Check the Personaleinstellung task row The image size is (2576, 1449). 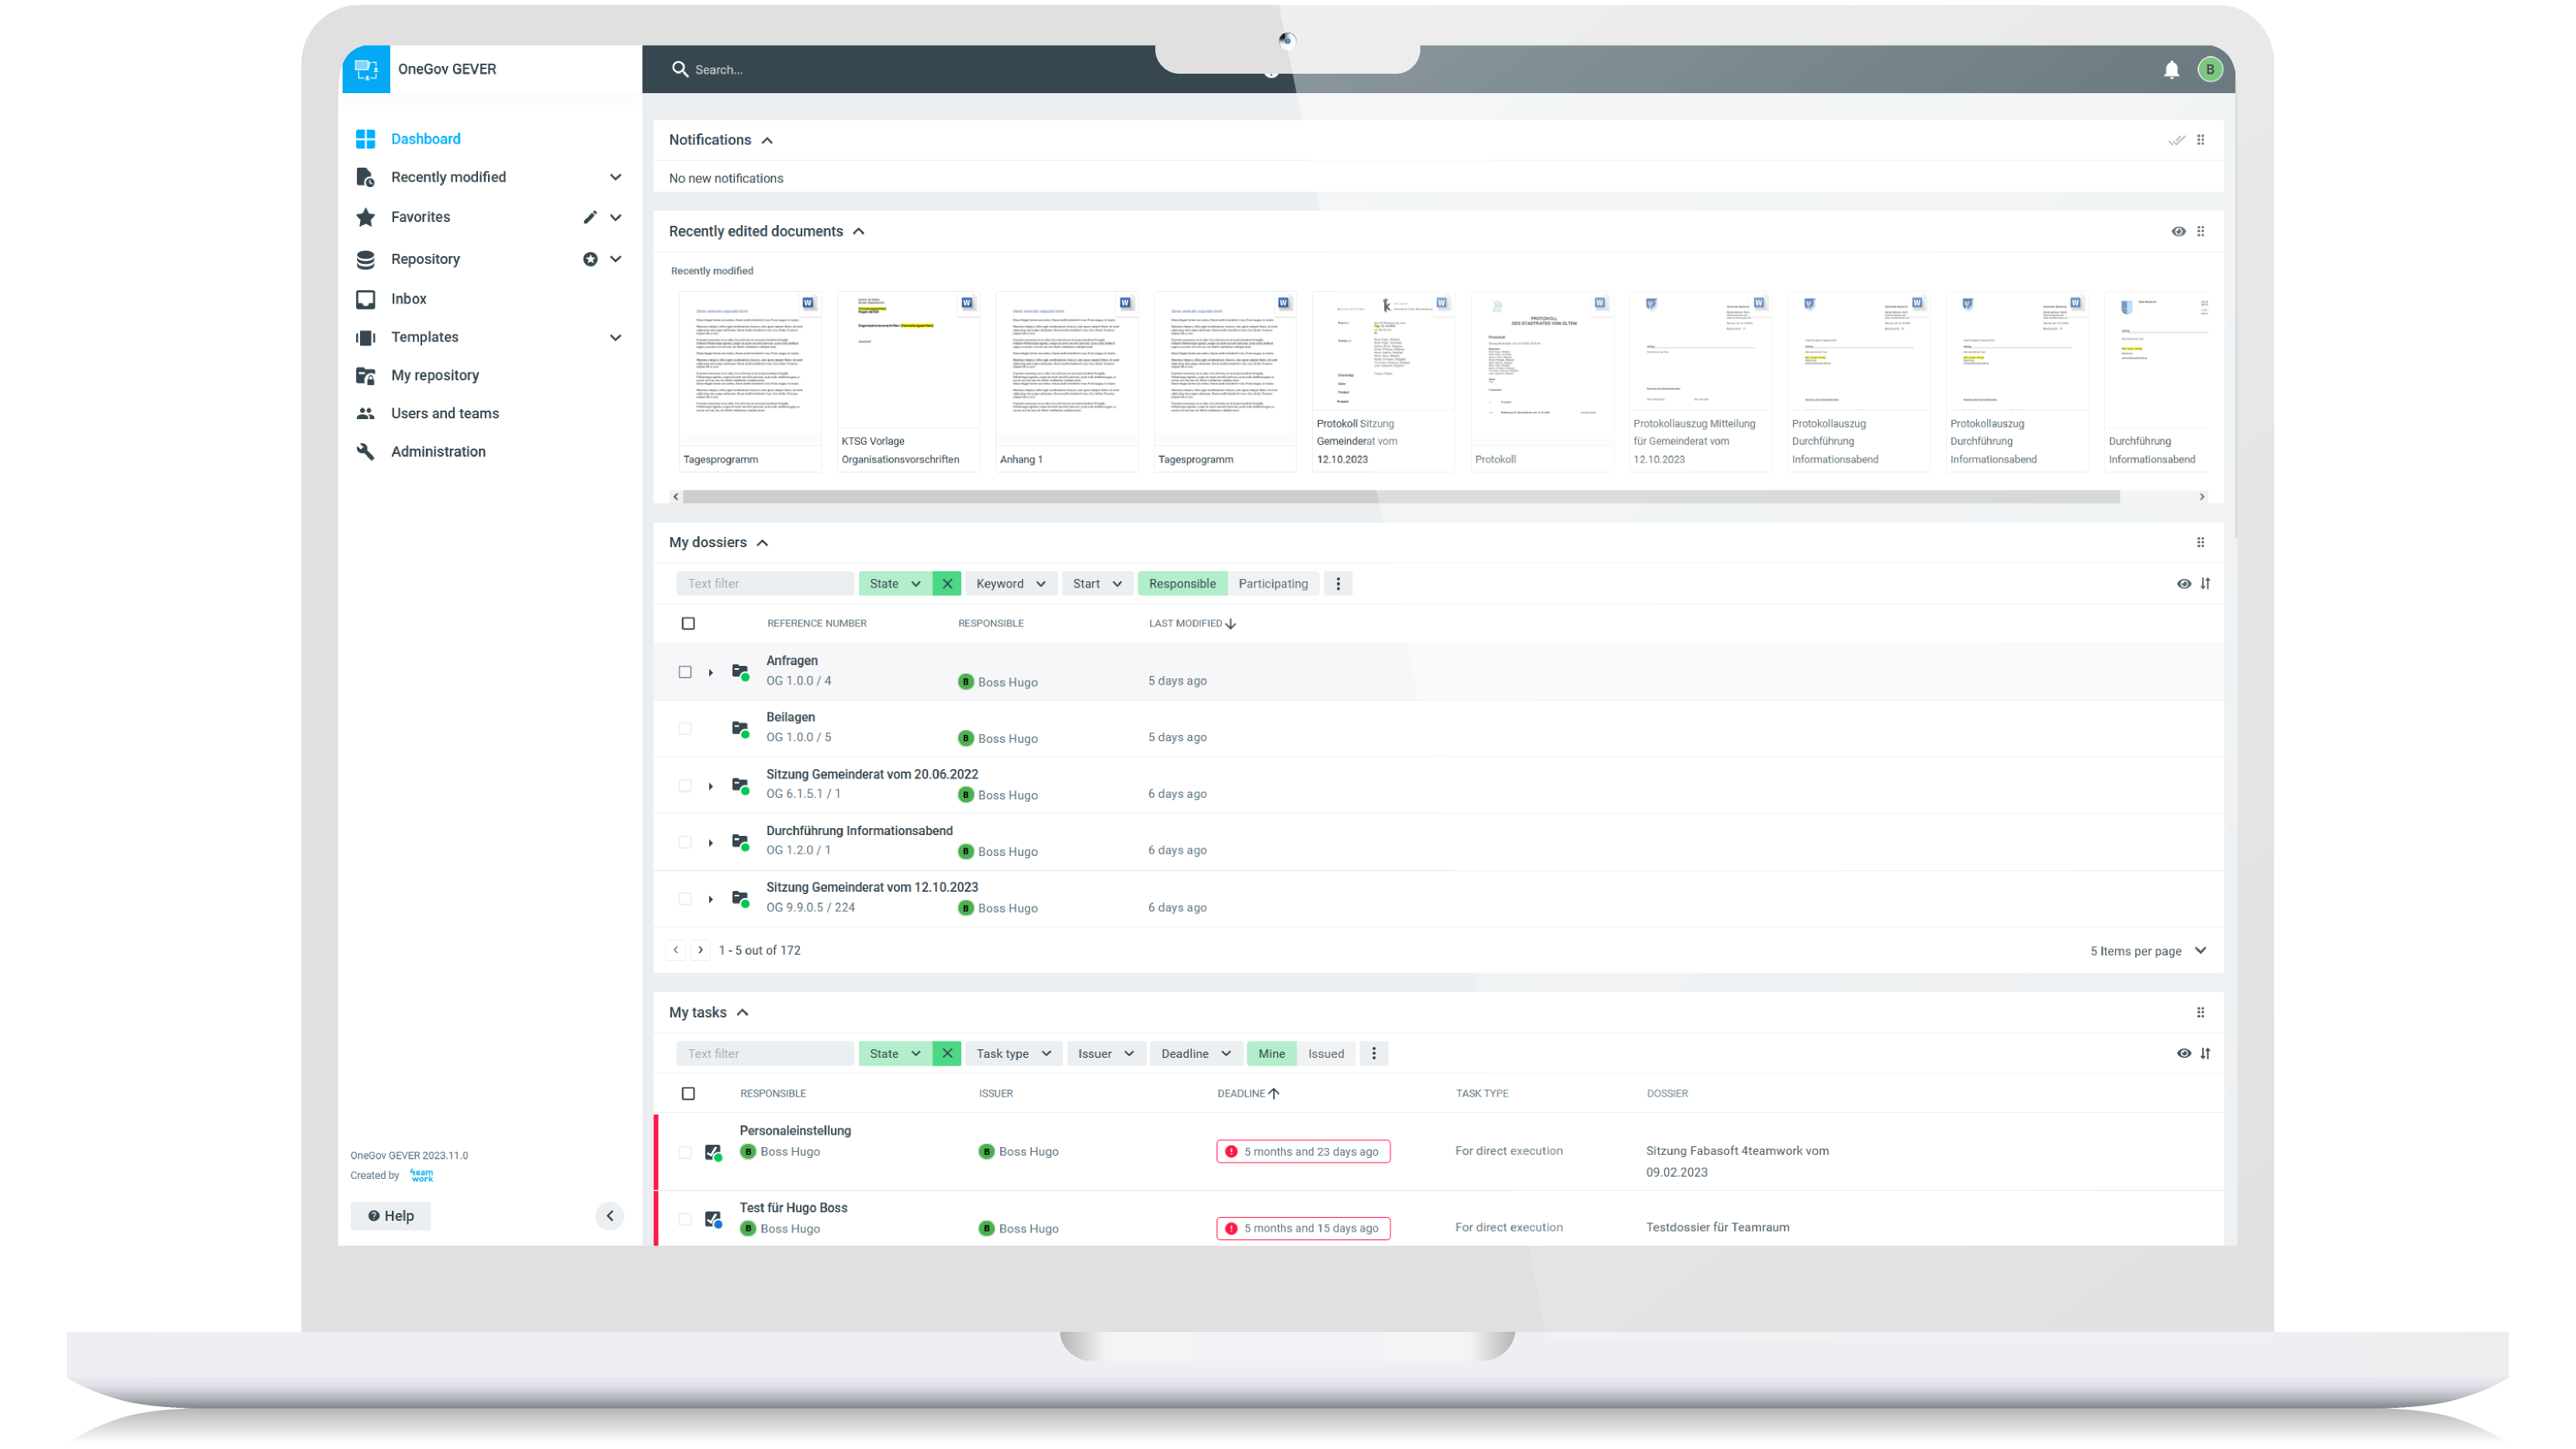tap(685, 1153)
